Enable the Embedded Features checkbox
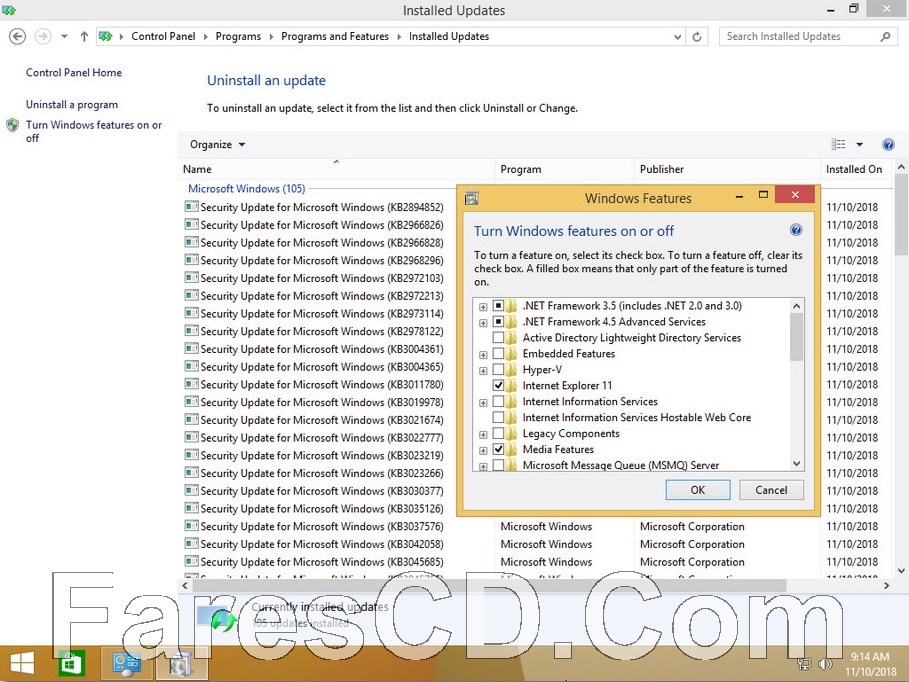 click(498, 354)
